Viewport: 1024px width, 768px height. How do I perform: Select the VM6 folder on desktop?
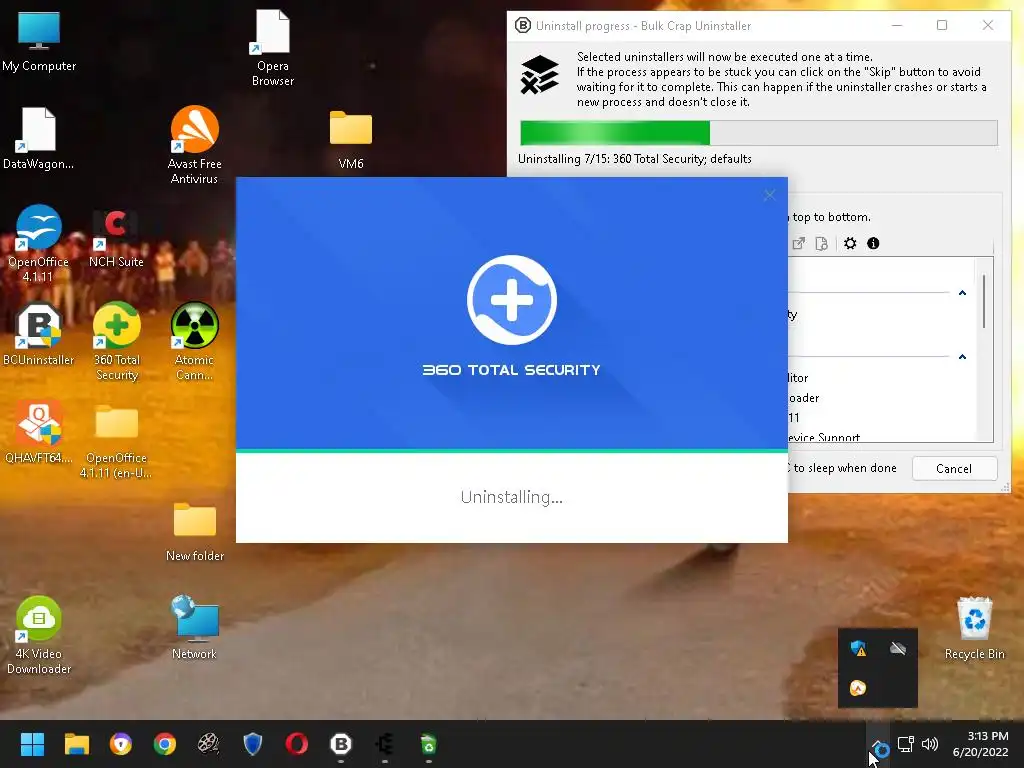351,138
